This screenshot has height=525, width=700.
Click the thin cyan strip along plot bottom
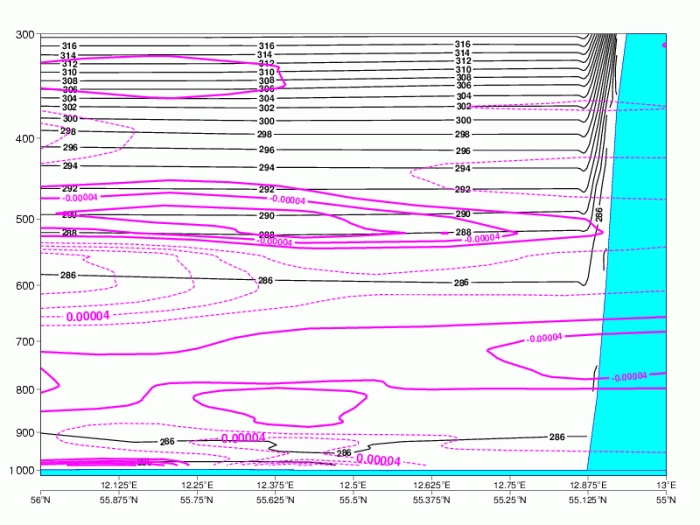(x=300, y=469)
